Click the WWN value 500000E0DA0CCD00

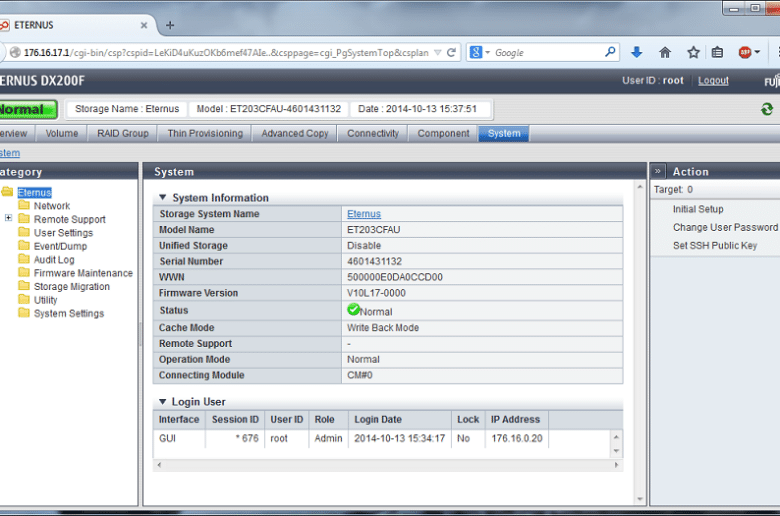(394, 277)
